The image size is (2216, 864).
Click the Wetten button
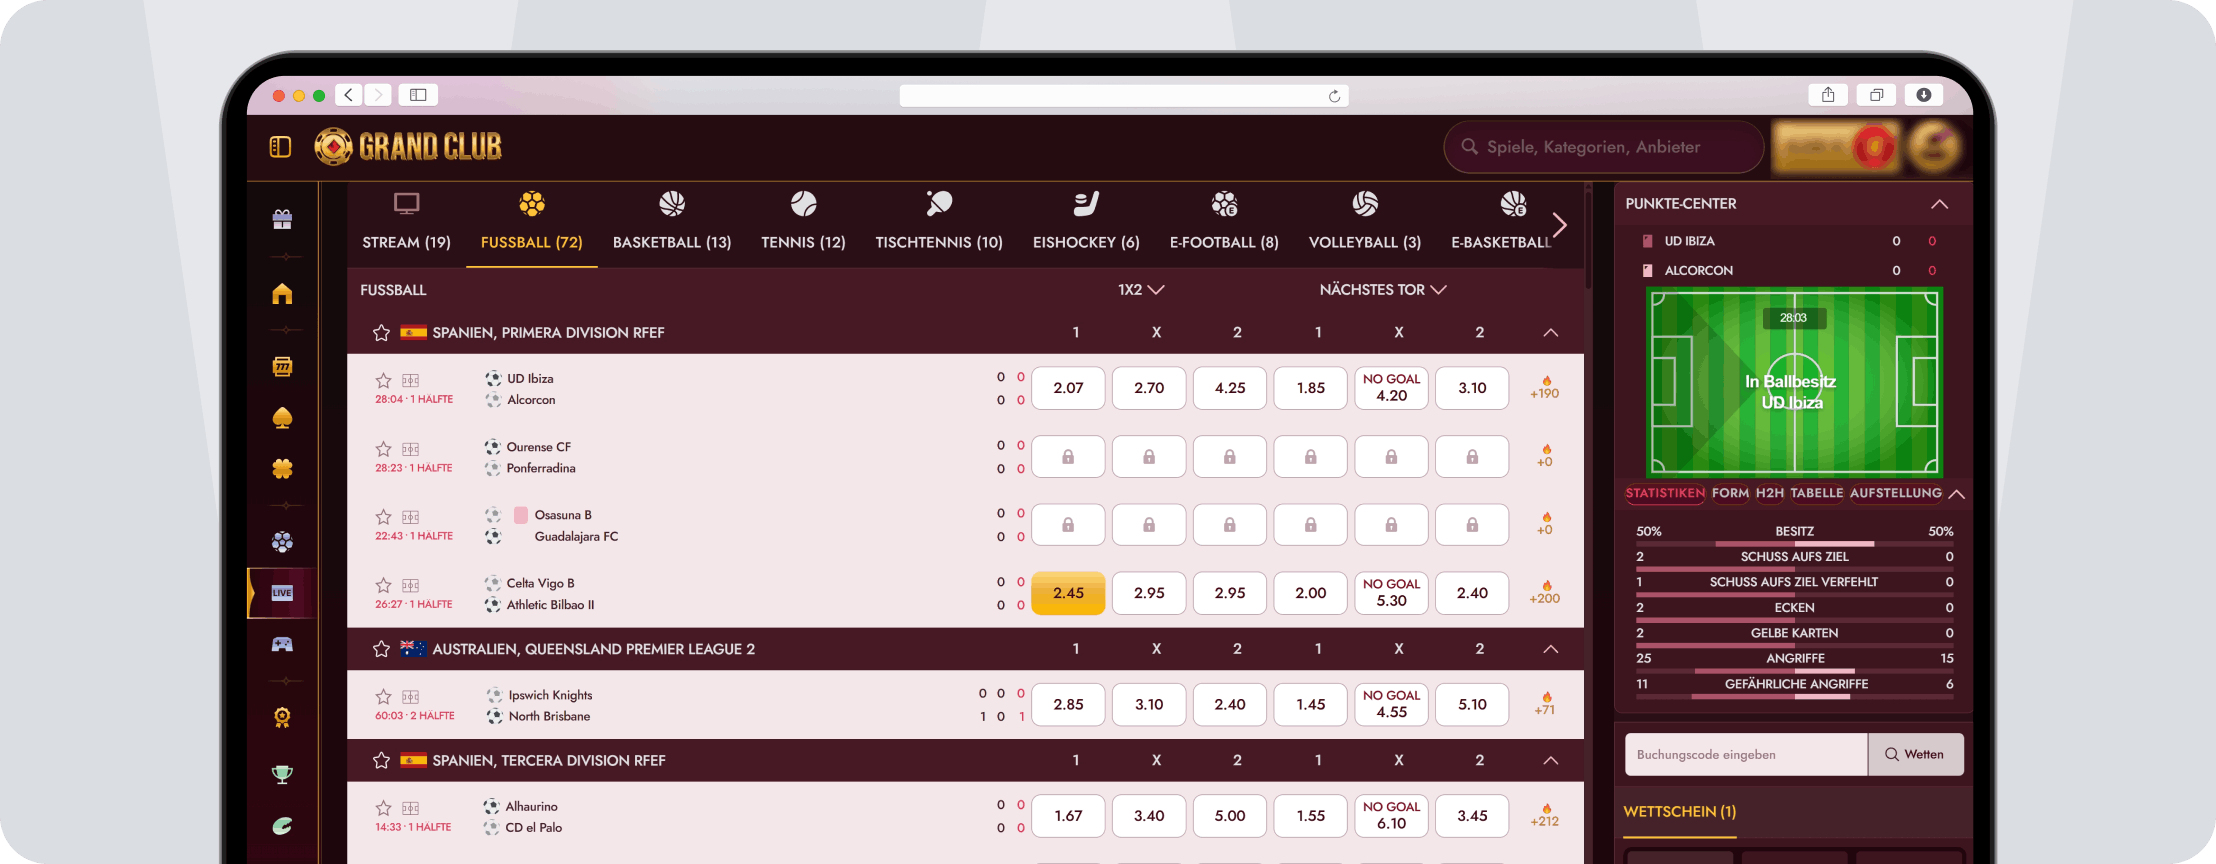click(x=1915, y=755)
